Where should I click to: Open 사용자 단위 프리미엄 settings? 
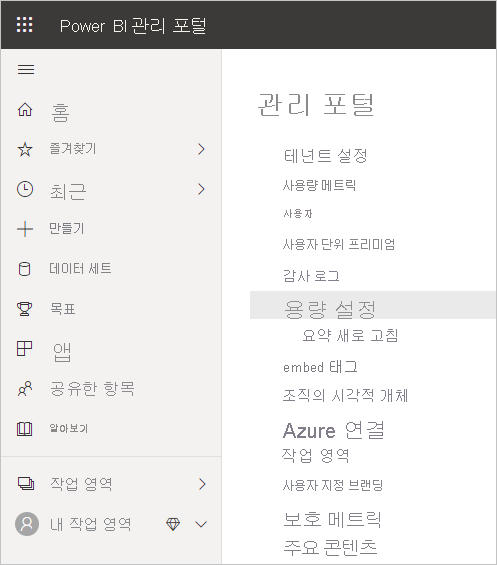click(x=339, y=245)
